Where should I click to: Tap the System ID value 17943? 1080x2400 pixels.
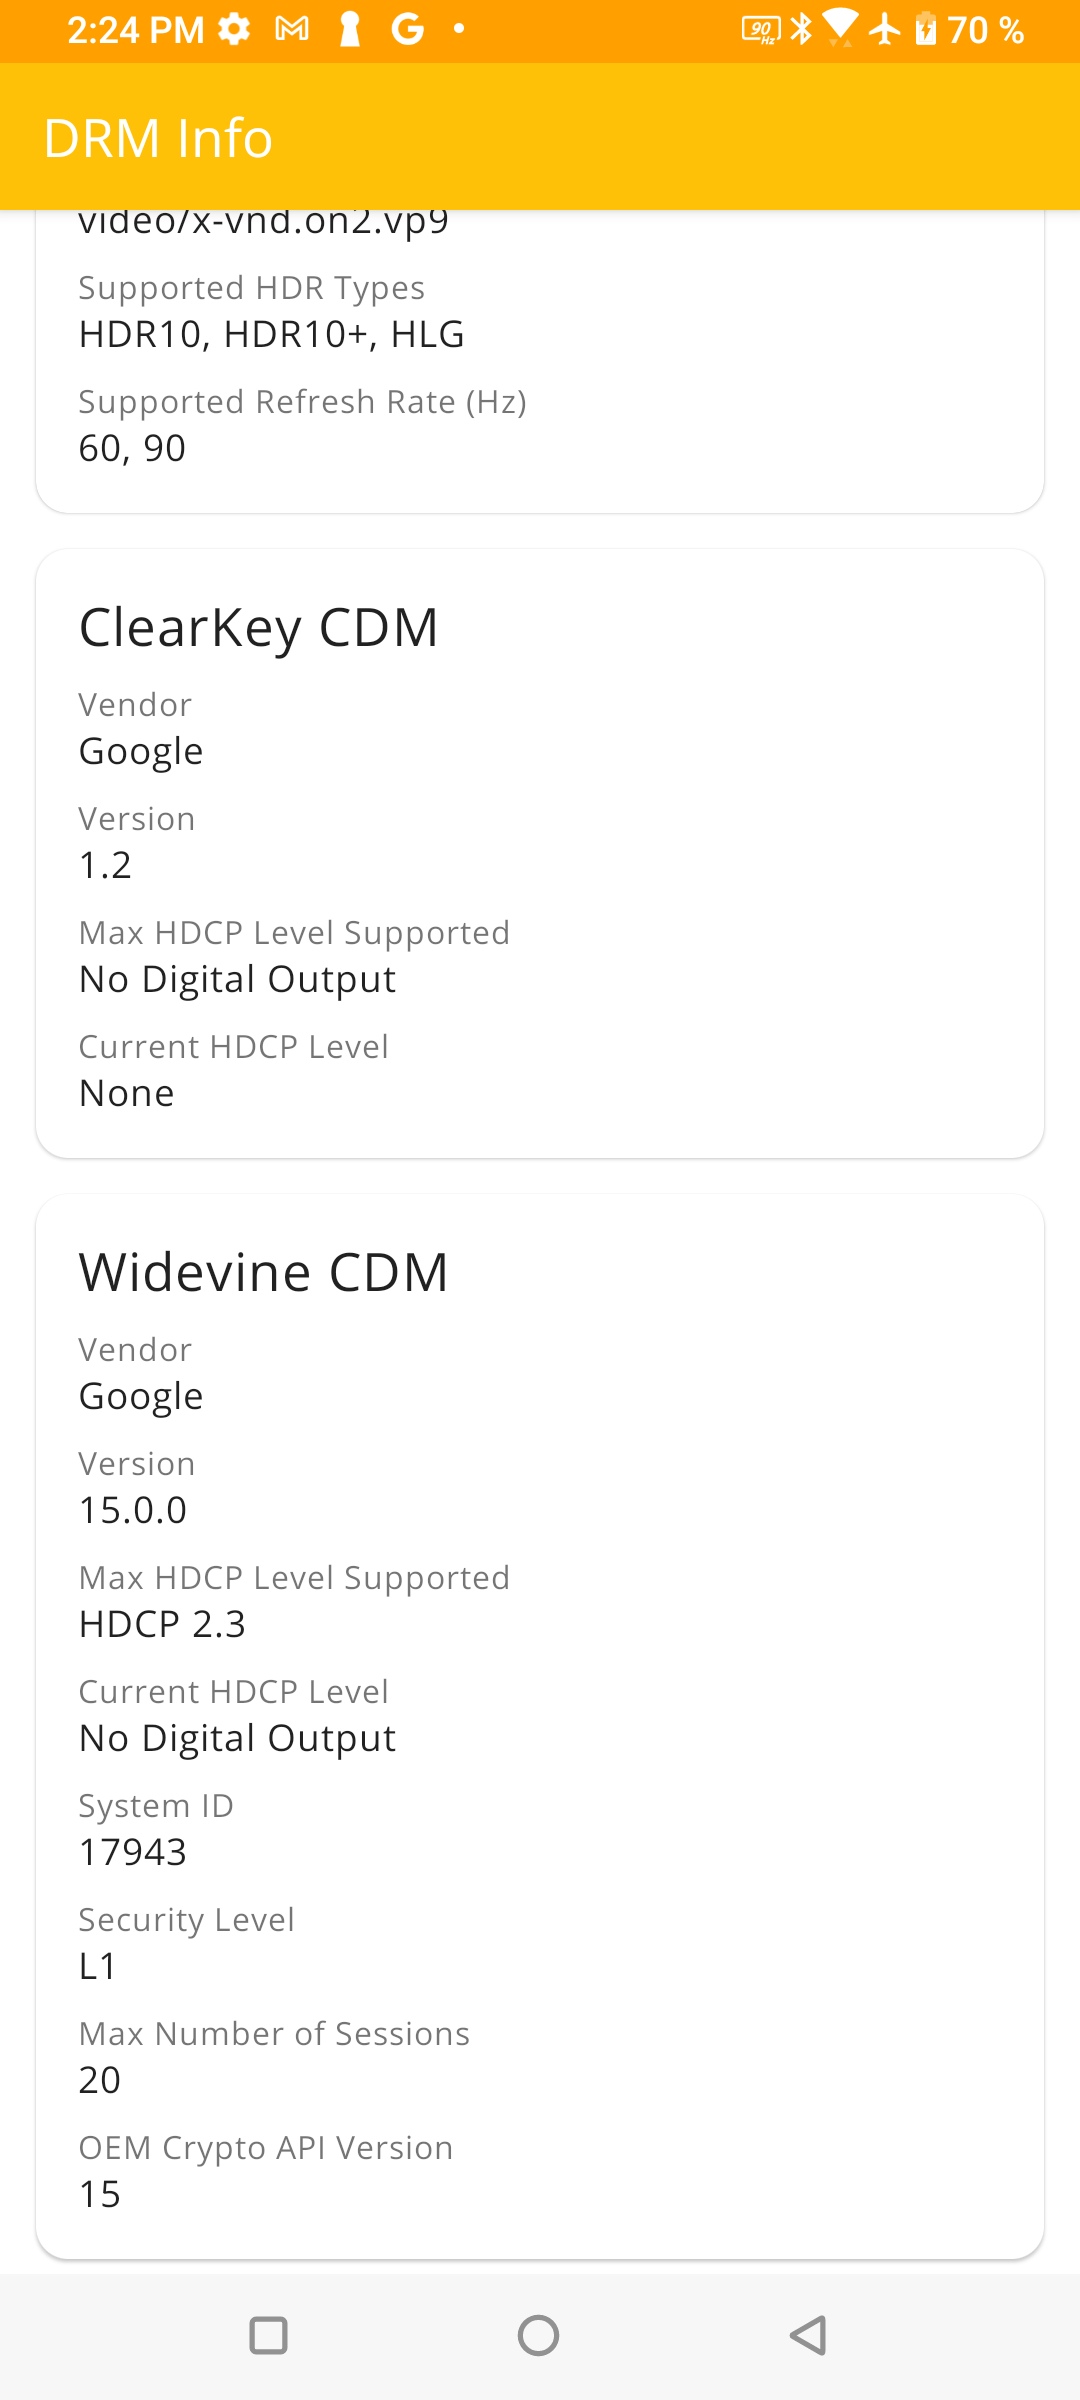tap(133, 1852)
